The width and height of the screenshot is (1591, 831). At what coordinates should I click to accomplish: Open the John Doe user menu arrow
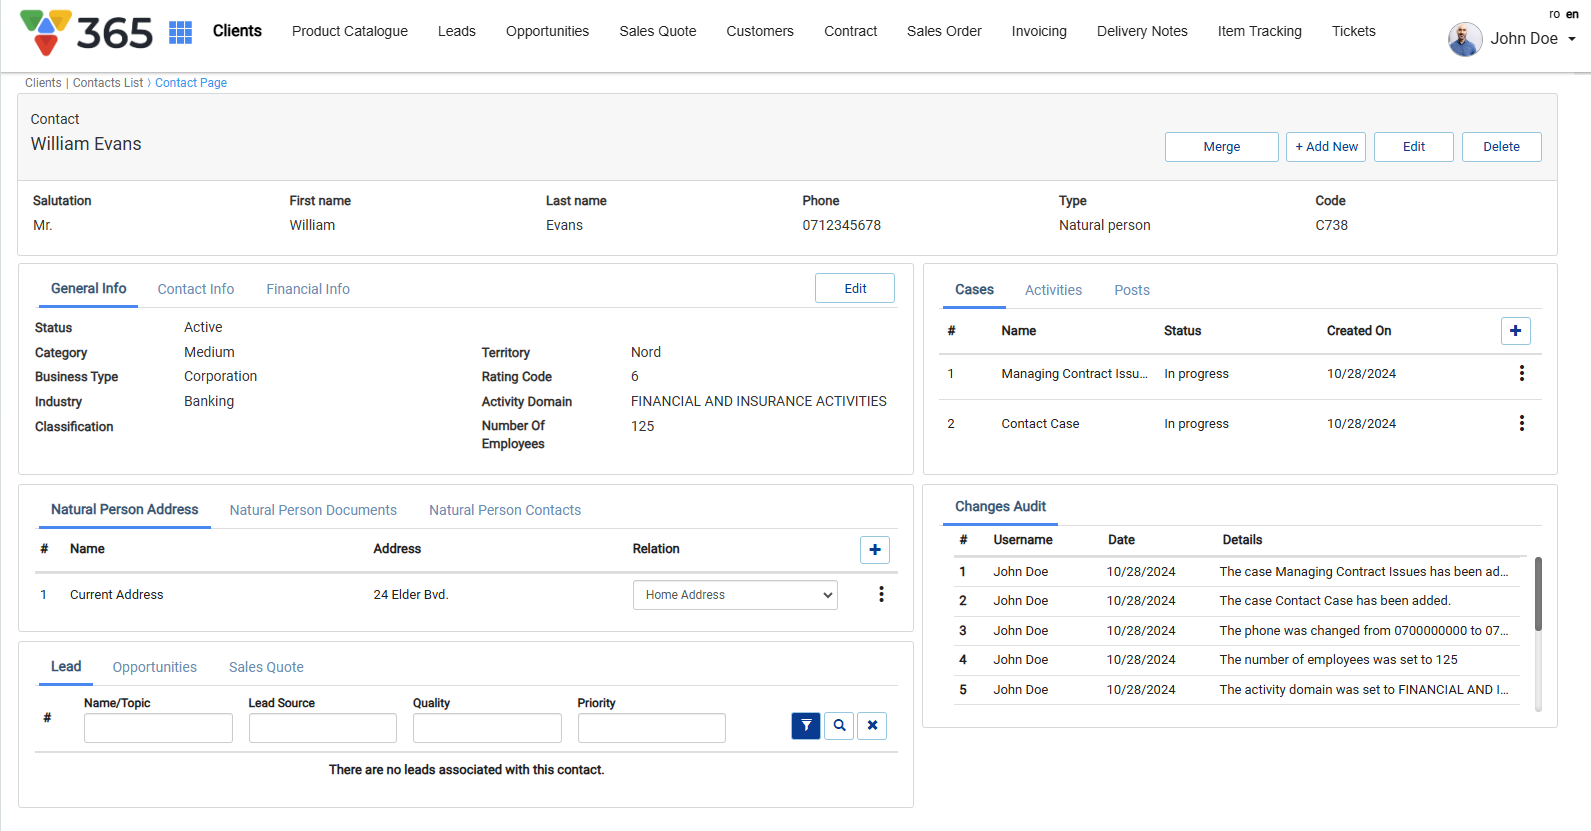(1571, 39)
